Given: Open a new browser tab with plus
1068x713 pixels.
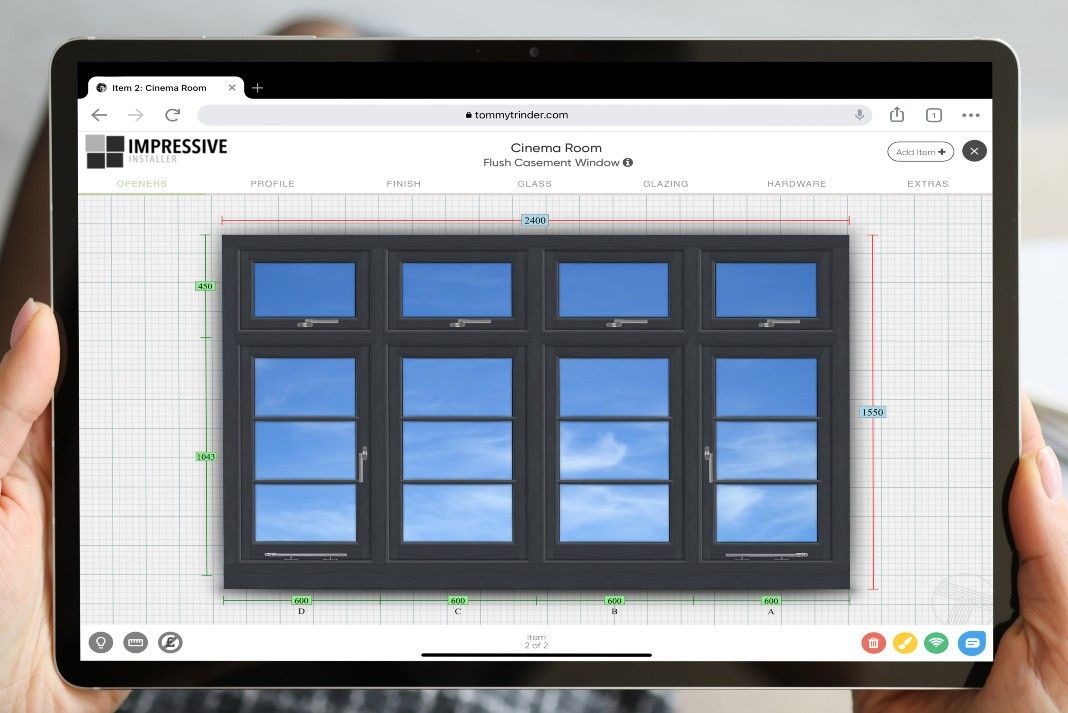Looking at the screenshot, I should tap(257, 87).
